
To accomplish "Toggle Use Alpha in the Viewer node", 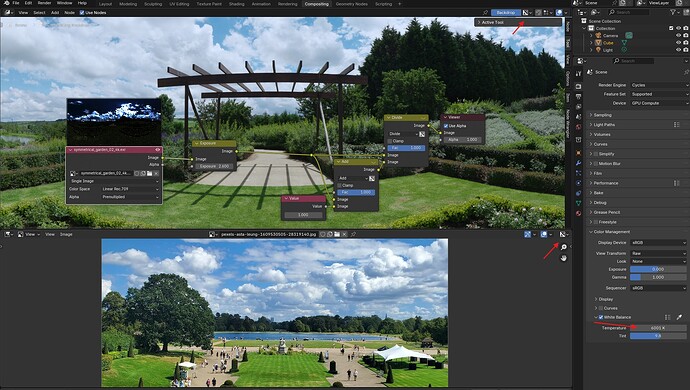I will [x=446, y=126].
